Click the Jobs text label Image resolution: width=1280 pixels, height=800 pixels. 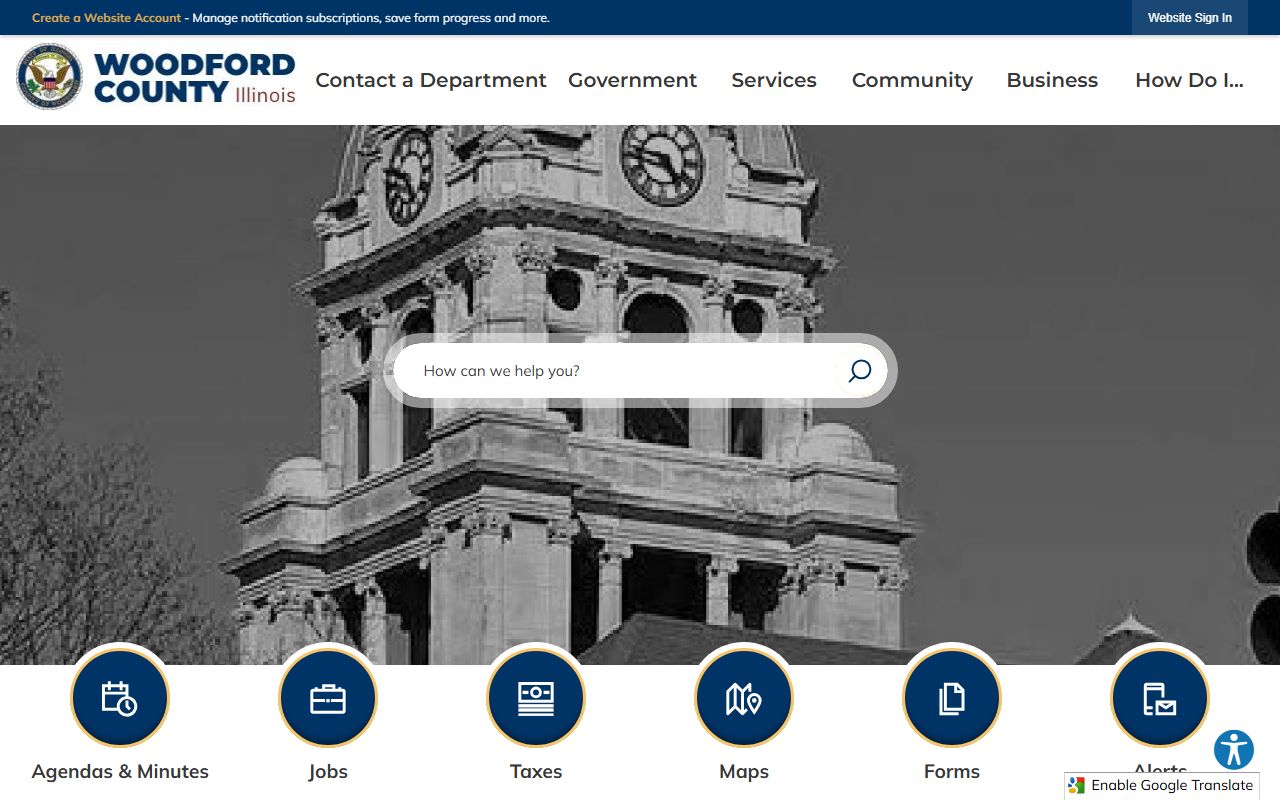[328, 771]
